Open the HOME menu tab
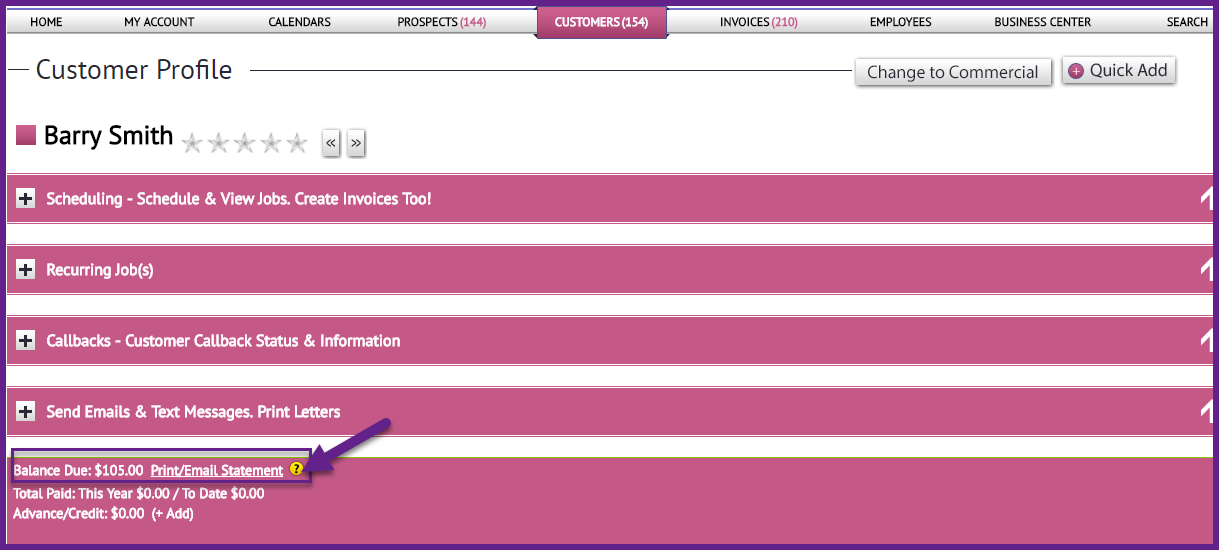The height and width of the screenshot is (550, 1219). coord(46,22)
